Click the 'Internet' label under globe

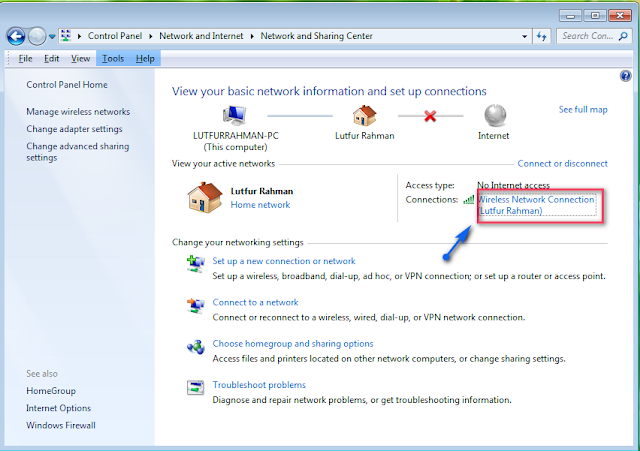(x=493, y=136)
